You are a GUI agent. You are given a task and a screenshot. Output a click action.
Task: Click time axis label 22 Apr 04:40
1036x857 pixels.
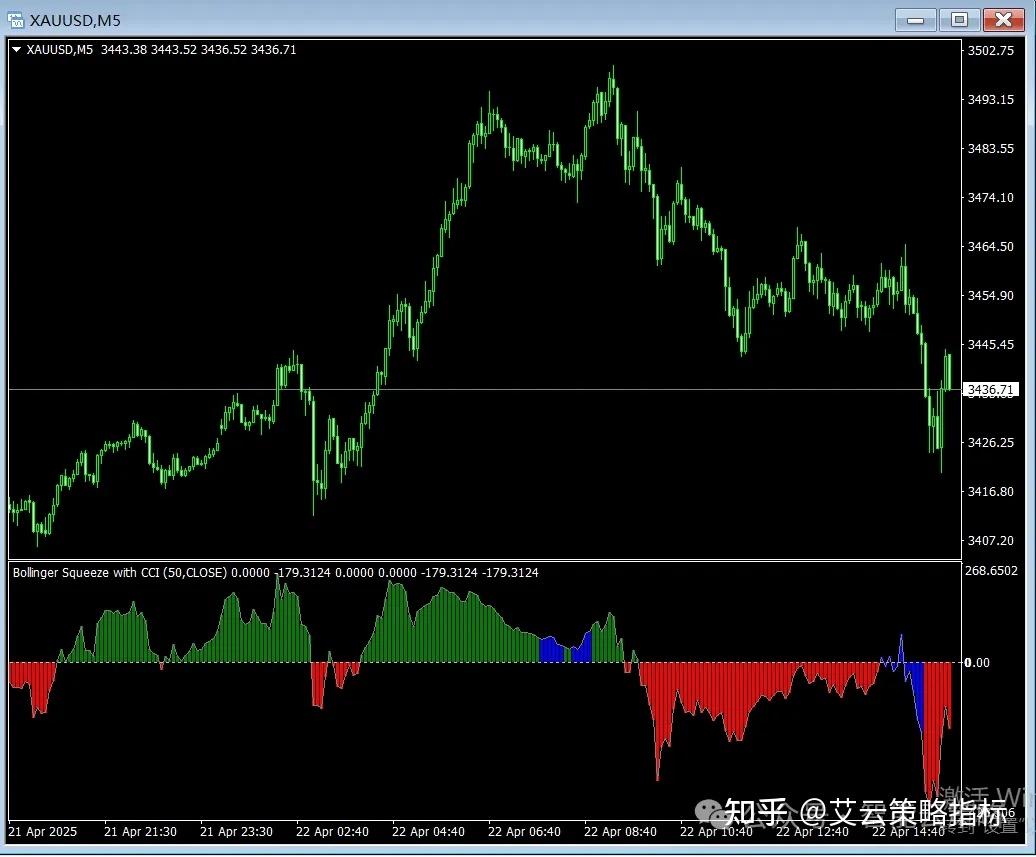428,831
